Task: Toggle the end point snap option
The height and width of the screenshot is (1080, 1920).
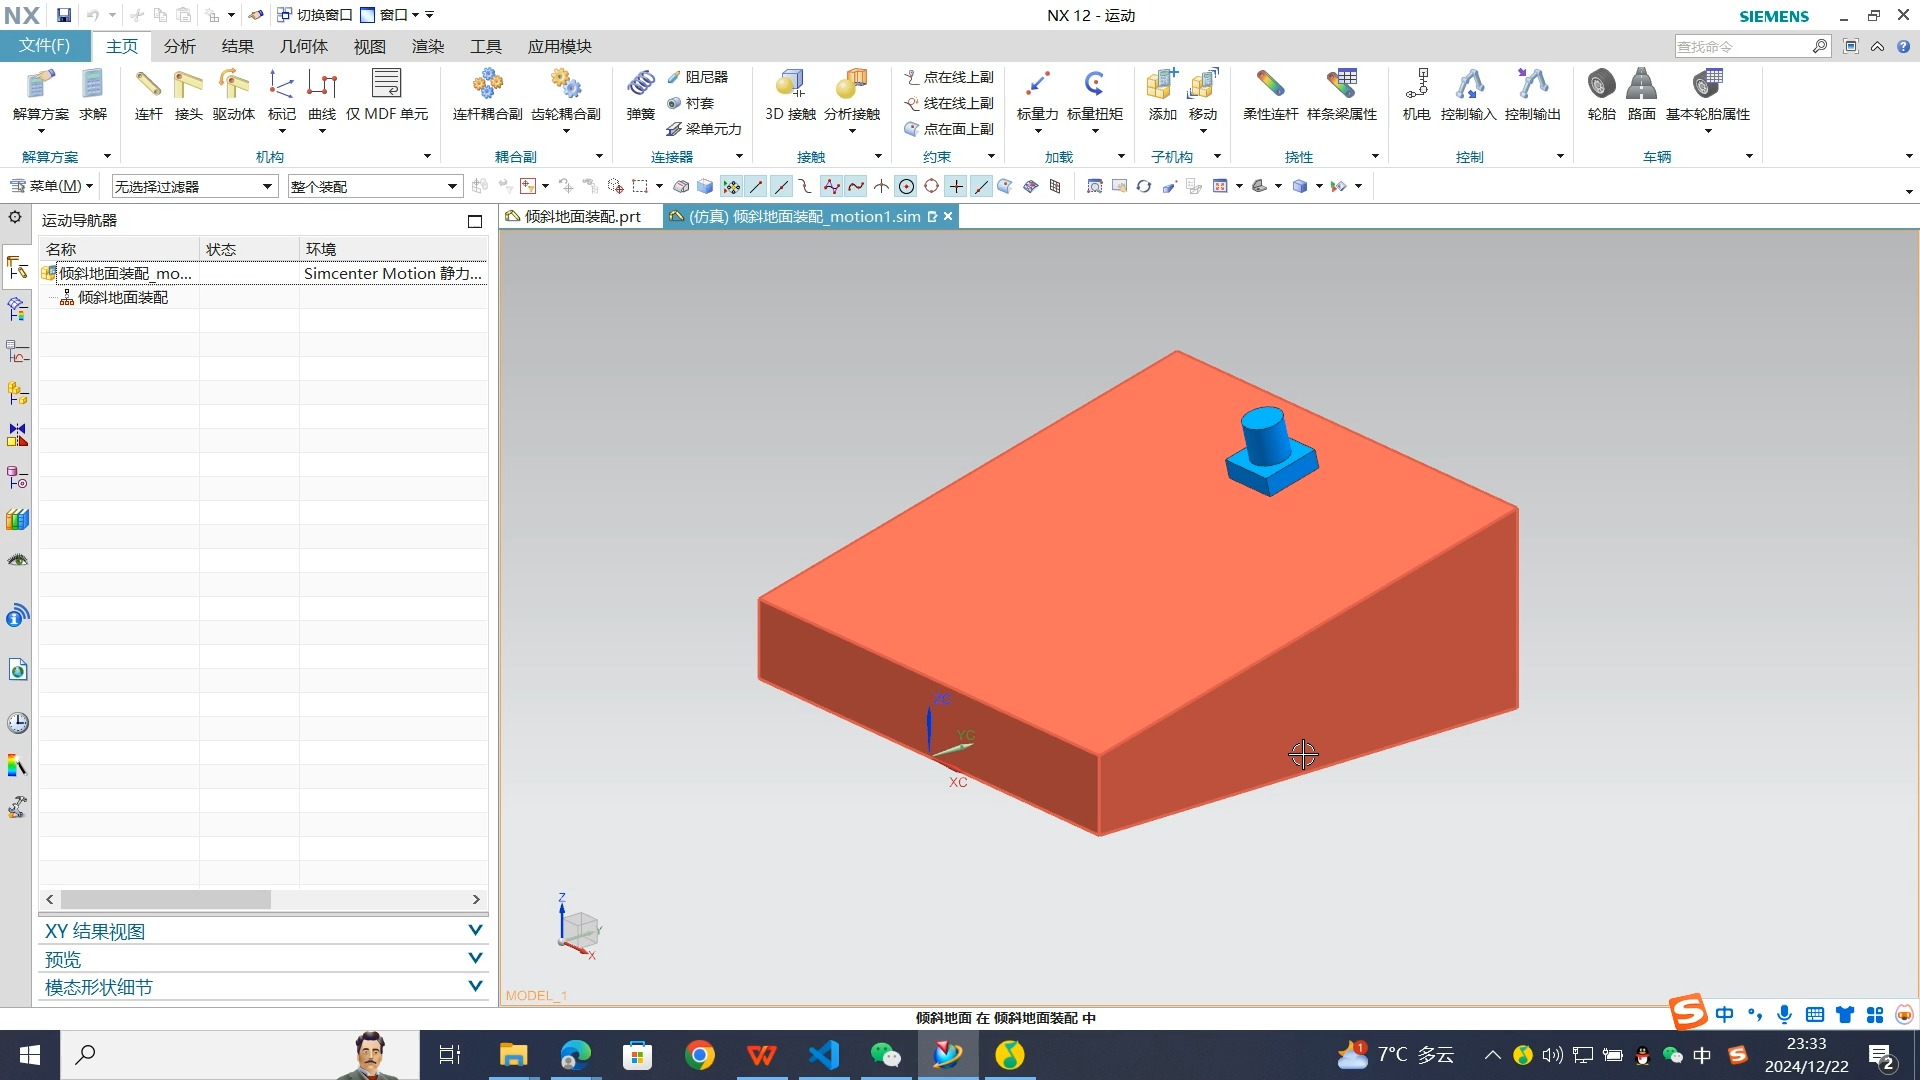Action: (x=756, y=186)
